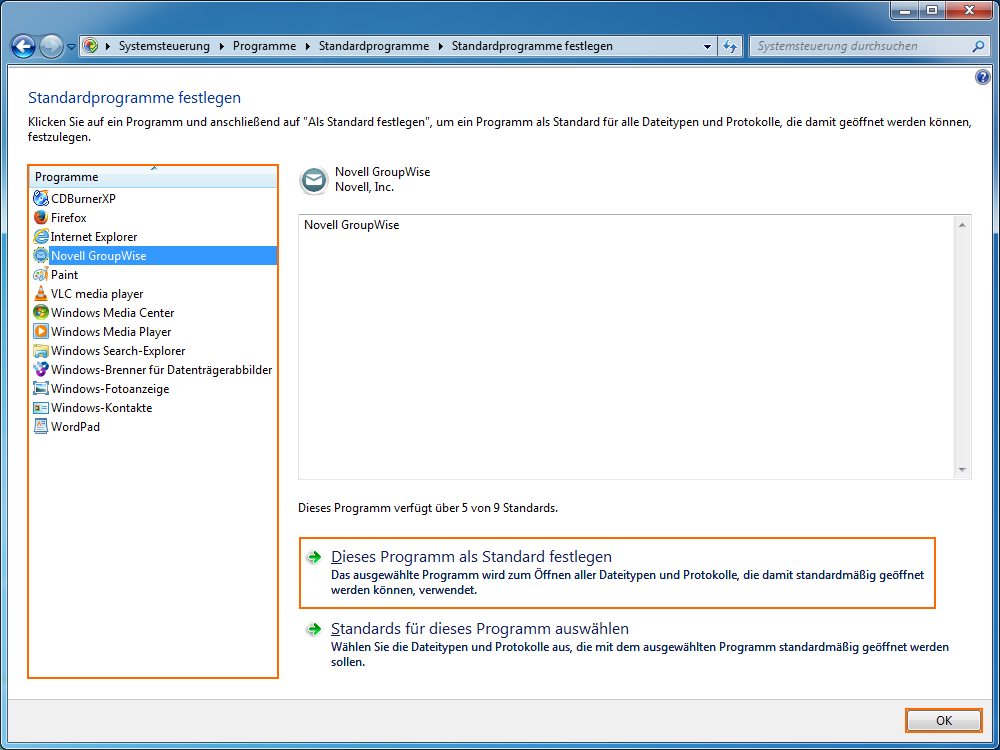
Task: Click 'Standardprogramme festlegen' breadcrumb
Action: (533, 46)
